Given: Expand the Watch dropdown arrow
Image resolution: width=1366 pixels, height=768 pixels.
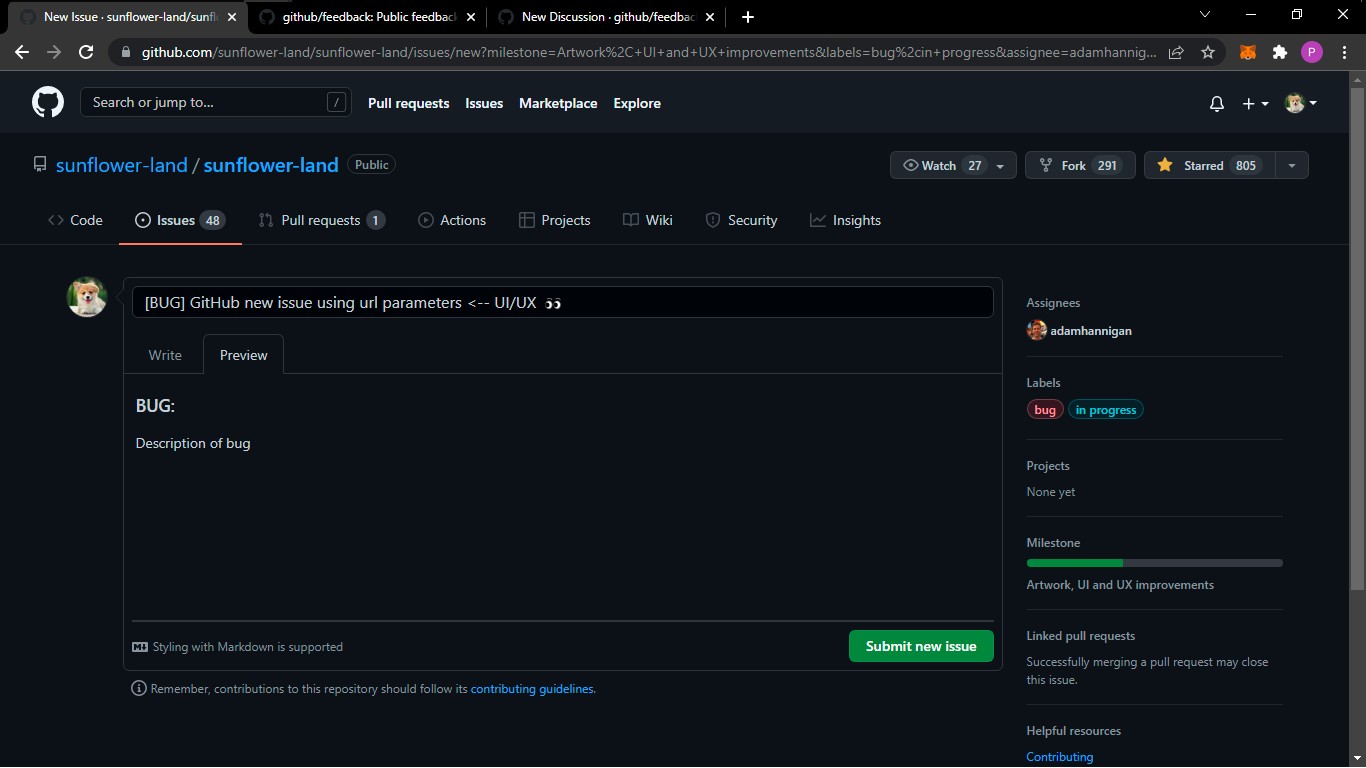Looking at the screenshot, I should [x=1000, y=166].
